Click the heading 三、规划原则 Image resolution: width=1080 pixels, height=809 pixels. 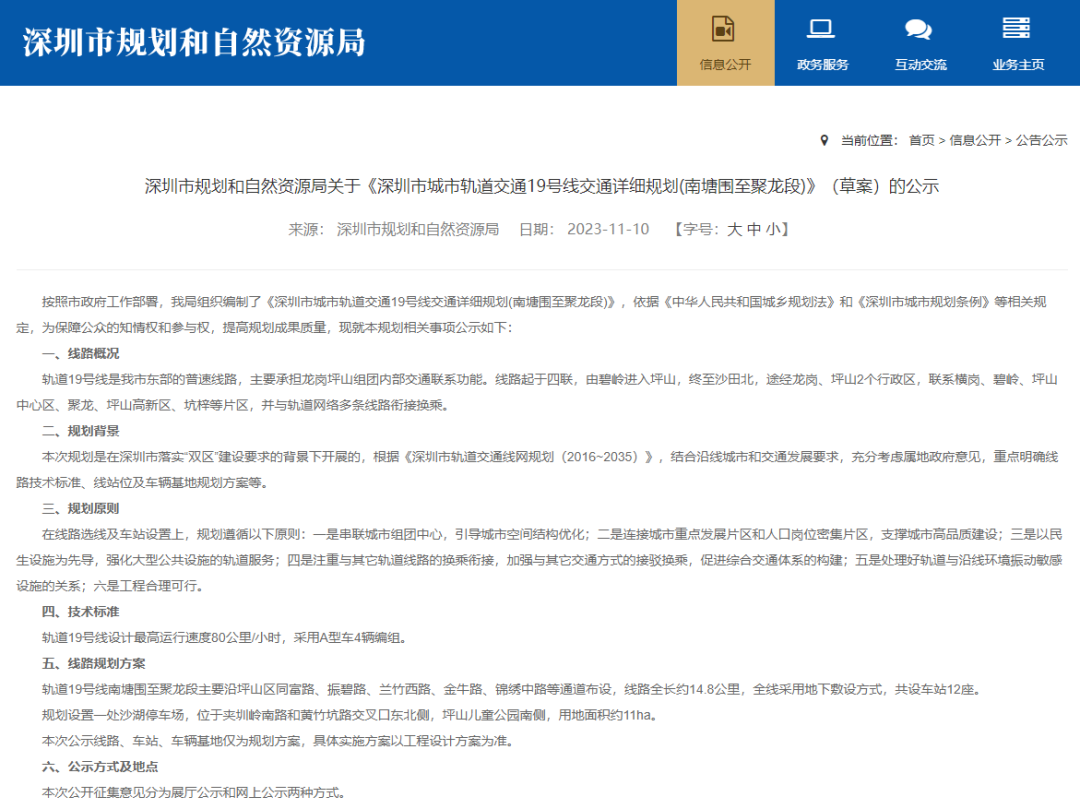point(81,509)
